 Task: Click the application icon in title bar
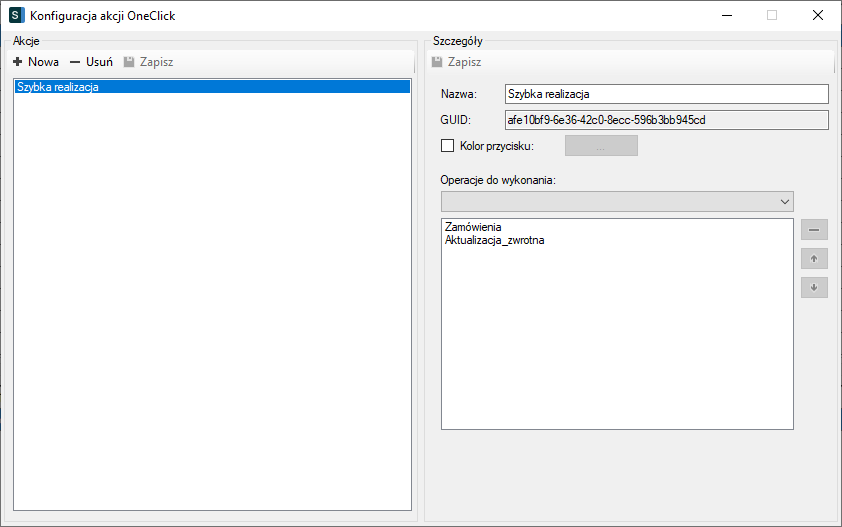pyautogui.click(x=16, y=16)
